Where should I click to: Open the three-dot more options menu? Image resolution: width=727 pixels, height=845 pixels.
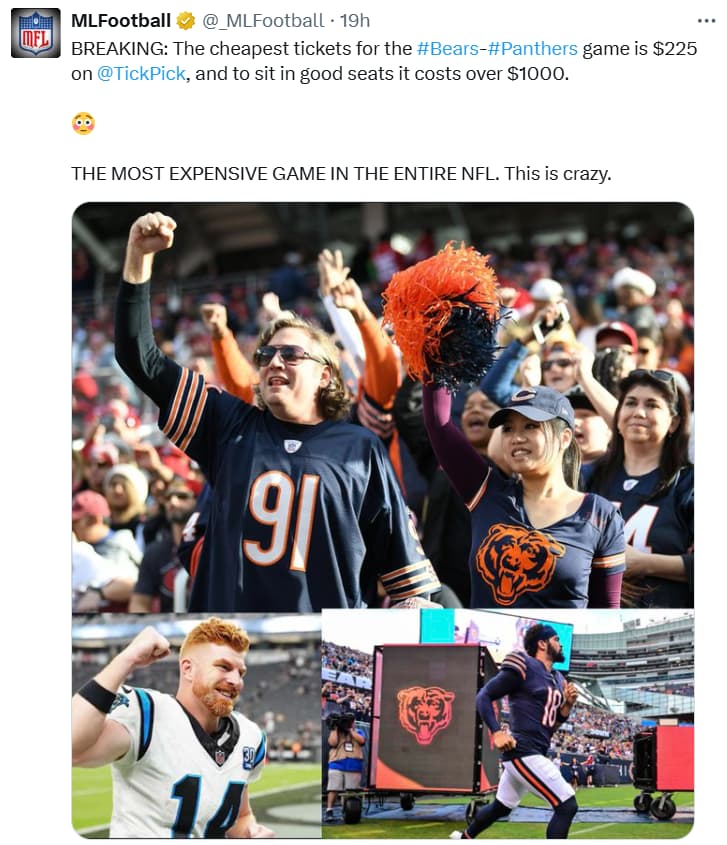point(706,20)
